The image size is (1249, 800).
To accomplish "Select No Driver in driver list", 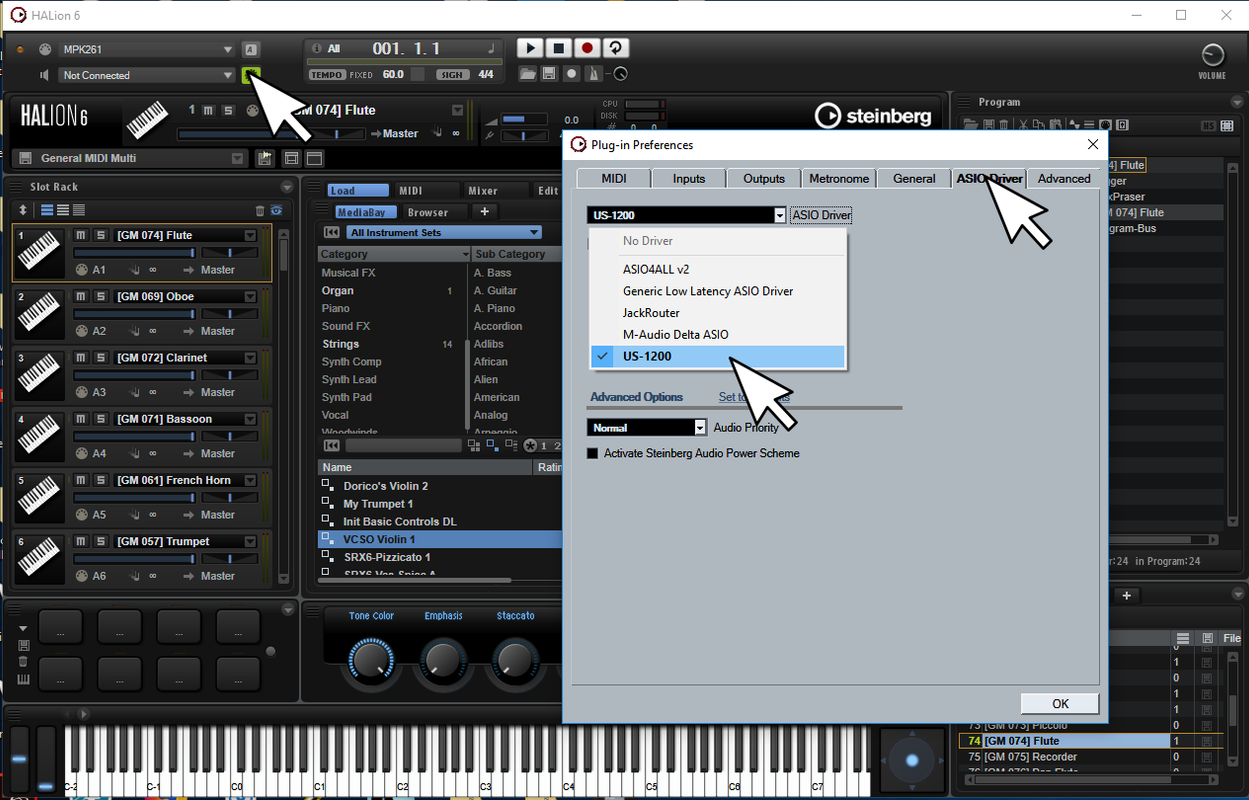I will [x=718, y=241].
